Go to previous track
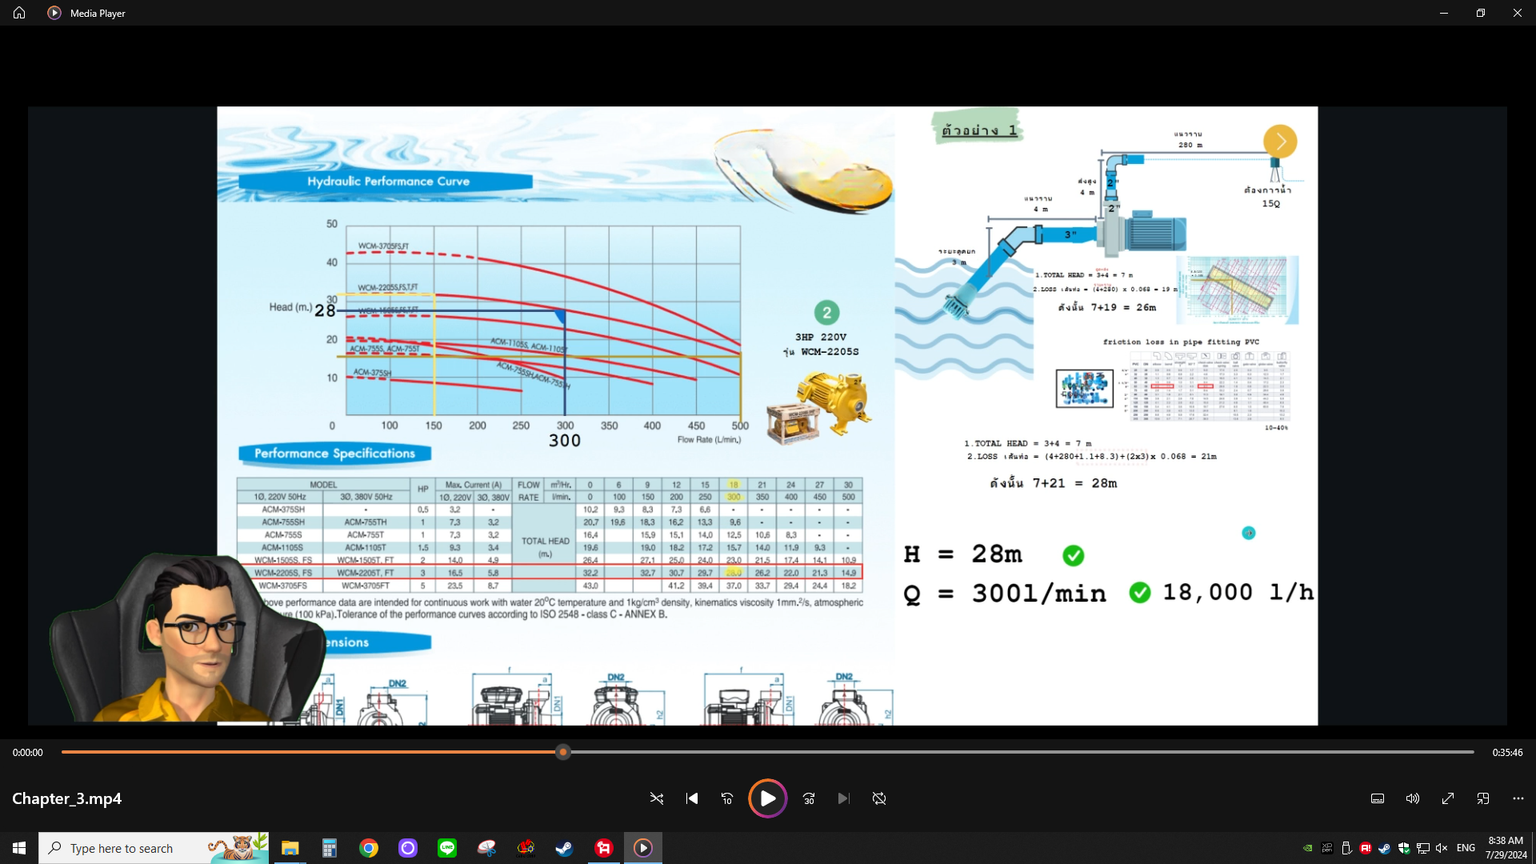The width and height of the screenshot is (1536, 864). click(x=692, y=799)
